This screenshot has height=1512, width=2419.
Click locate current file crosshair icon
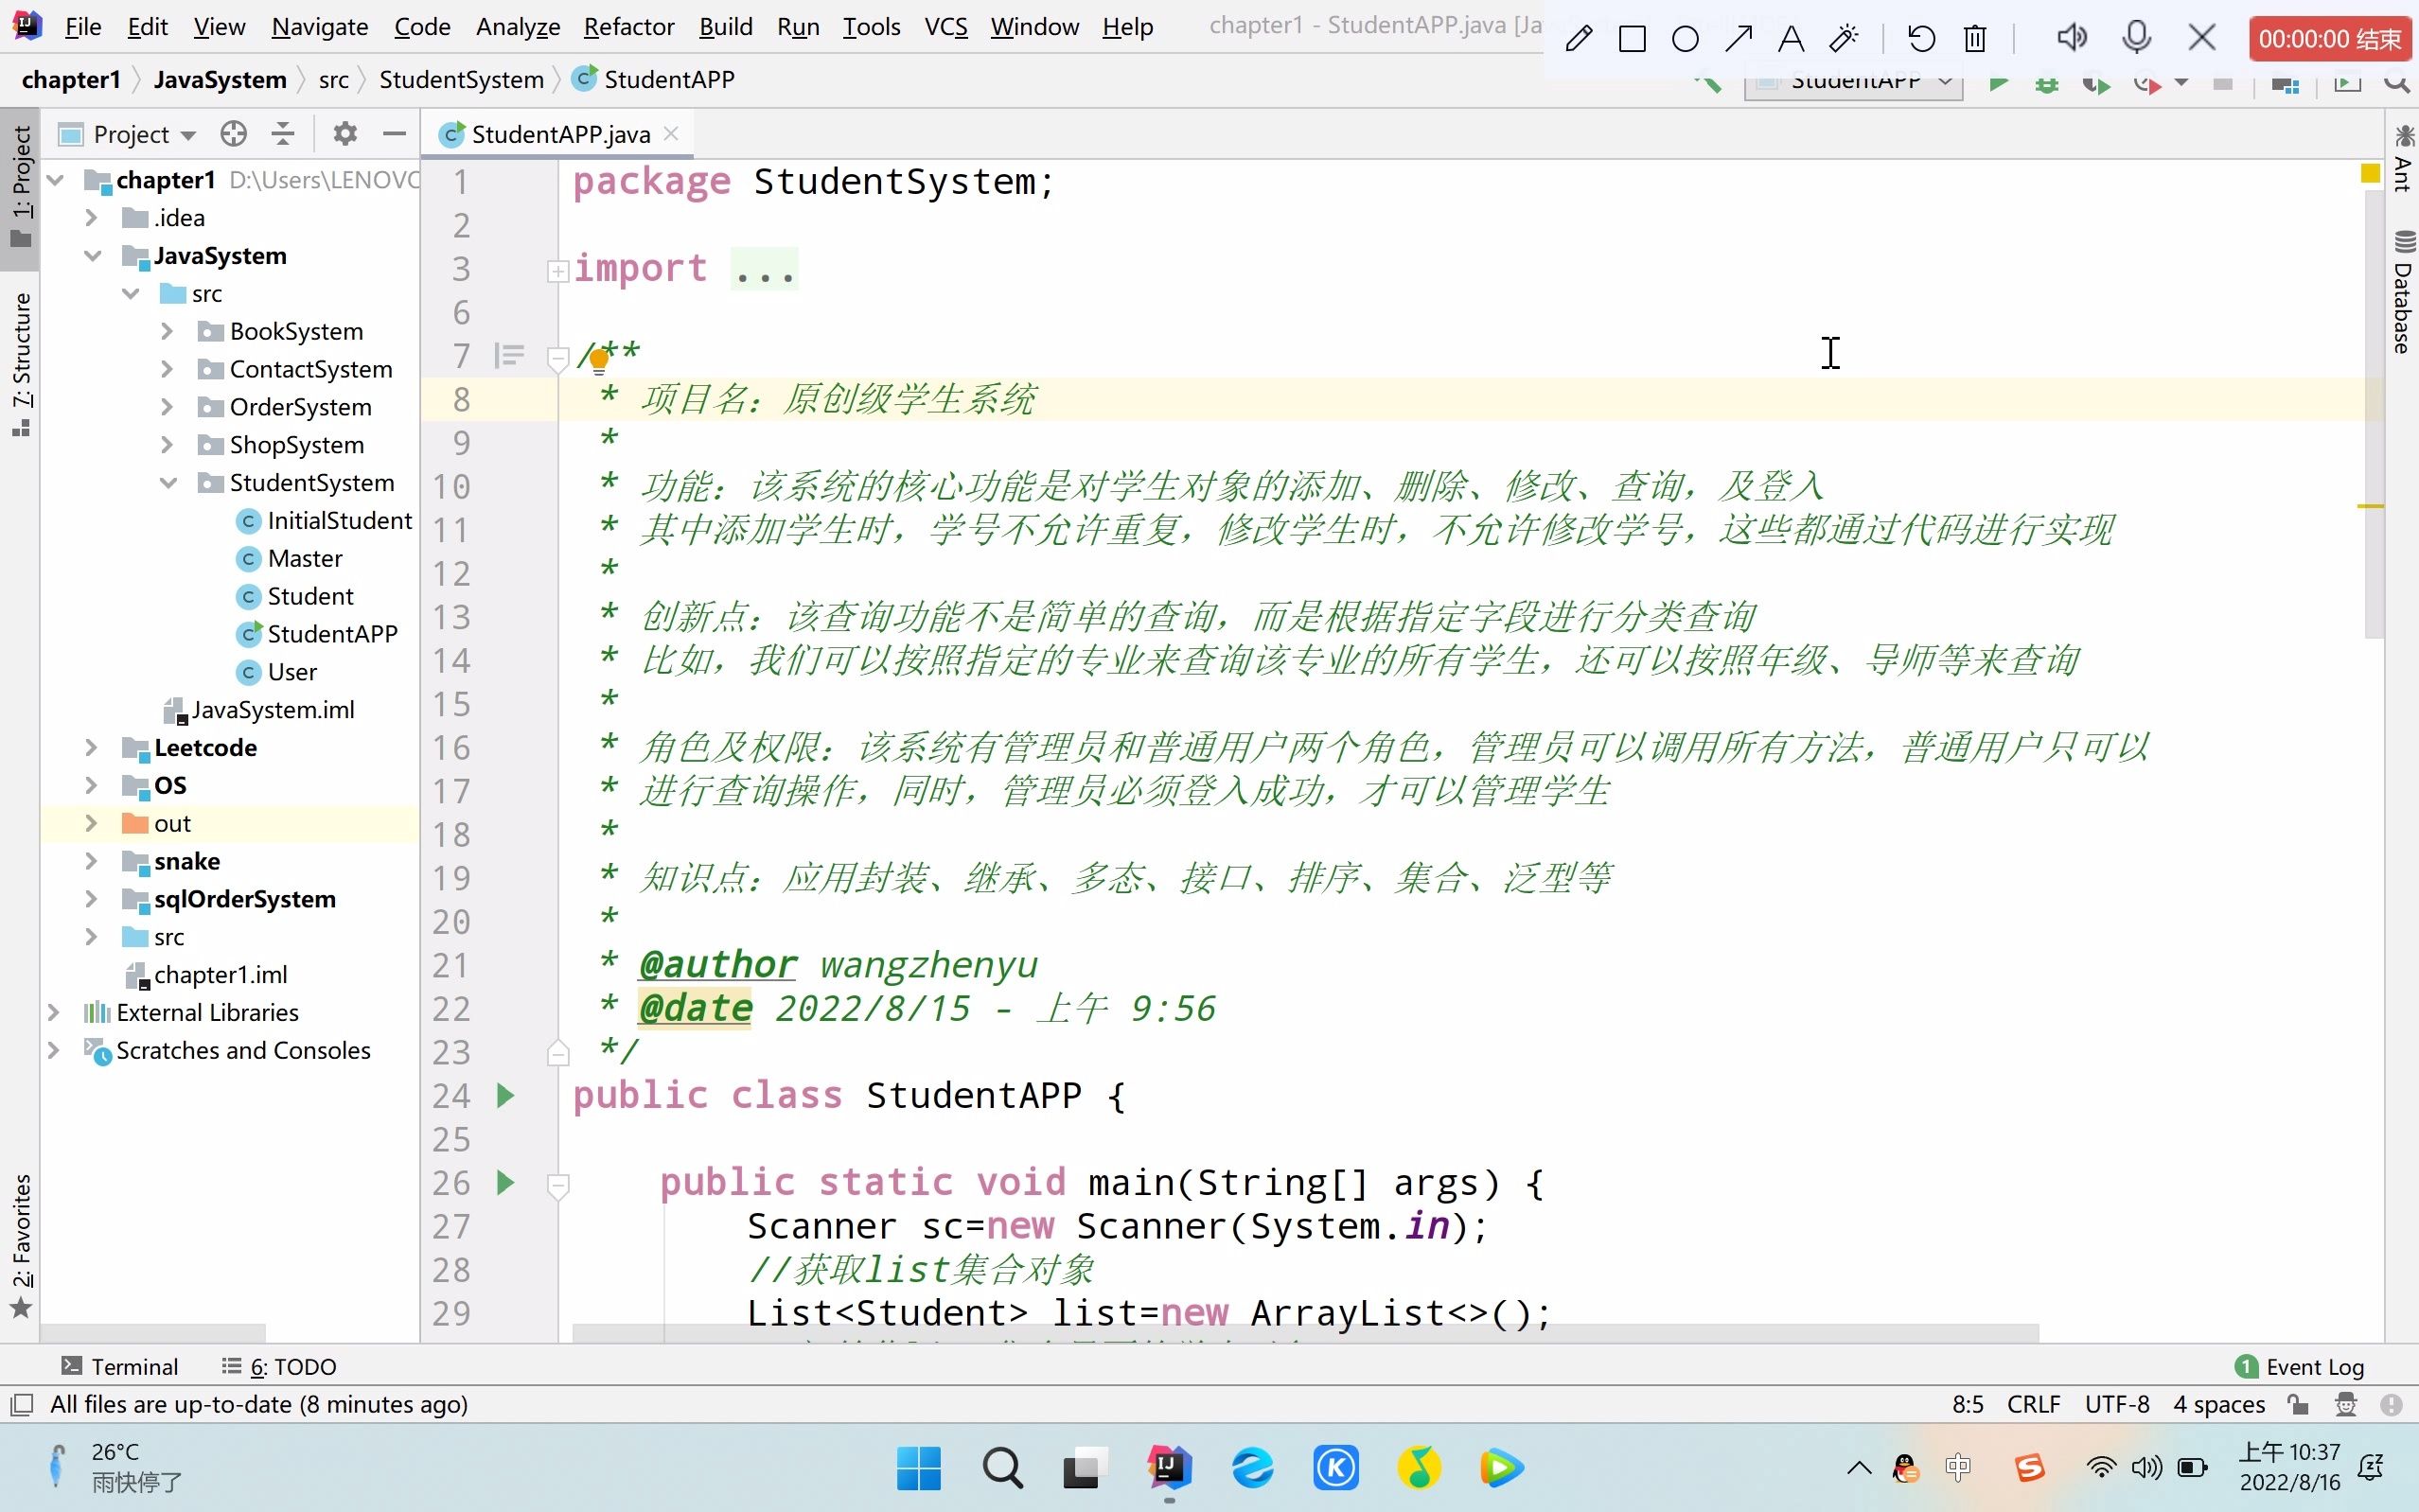[x=233, y=134]
